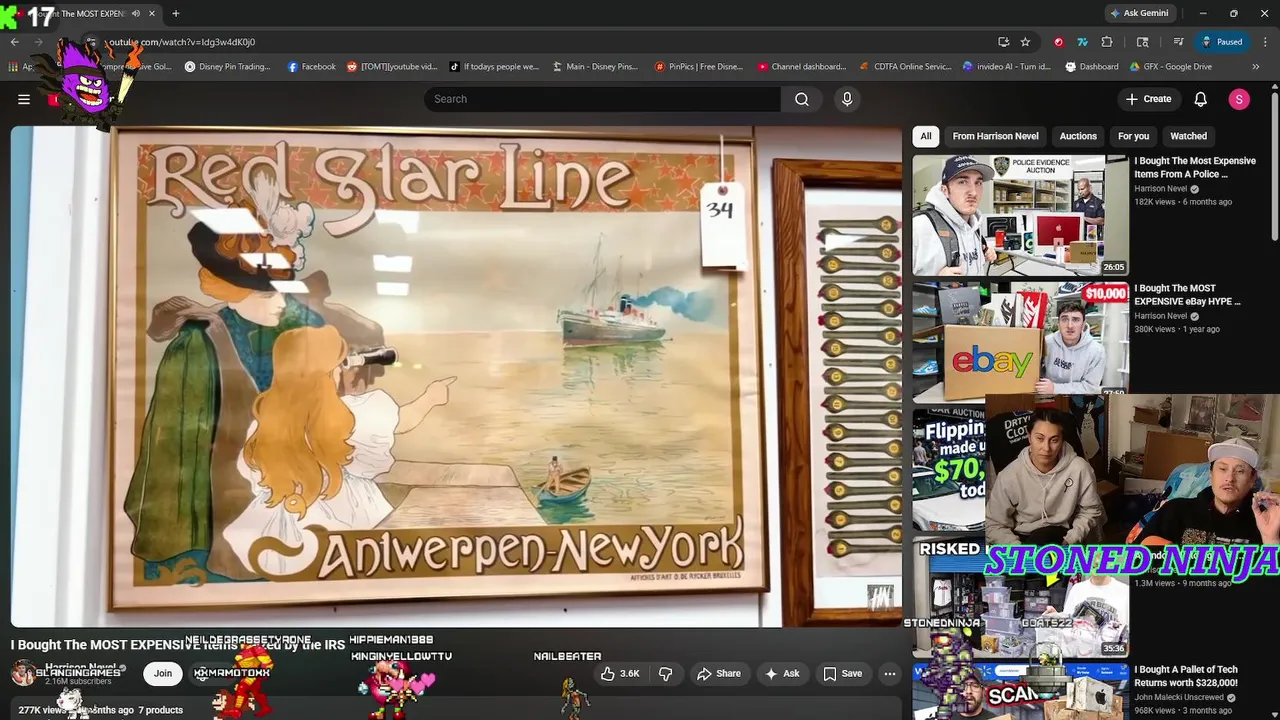Screen dimensions: 1280x720
Task: Click the Share button
Action: [718, 674]
